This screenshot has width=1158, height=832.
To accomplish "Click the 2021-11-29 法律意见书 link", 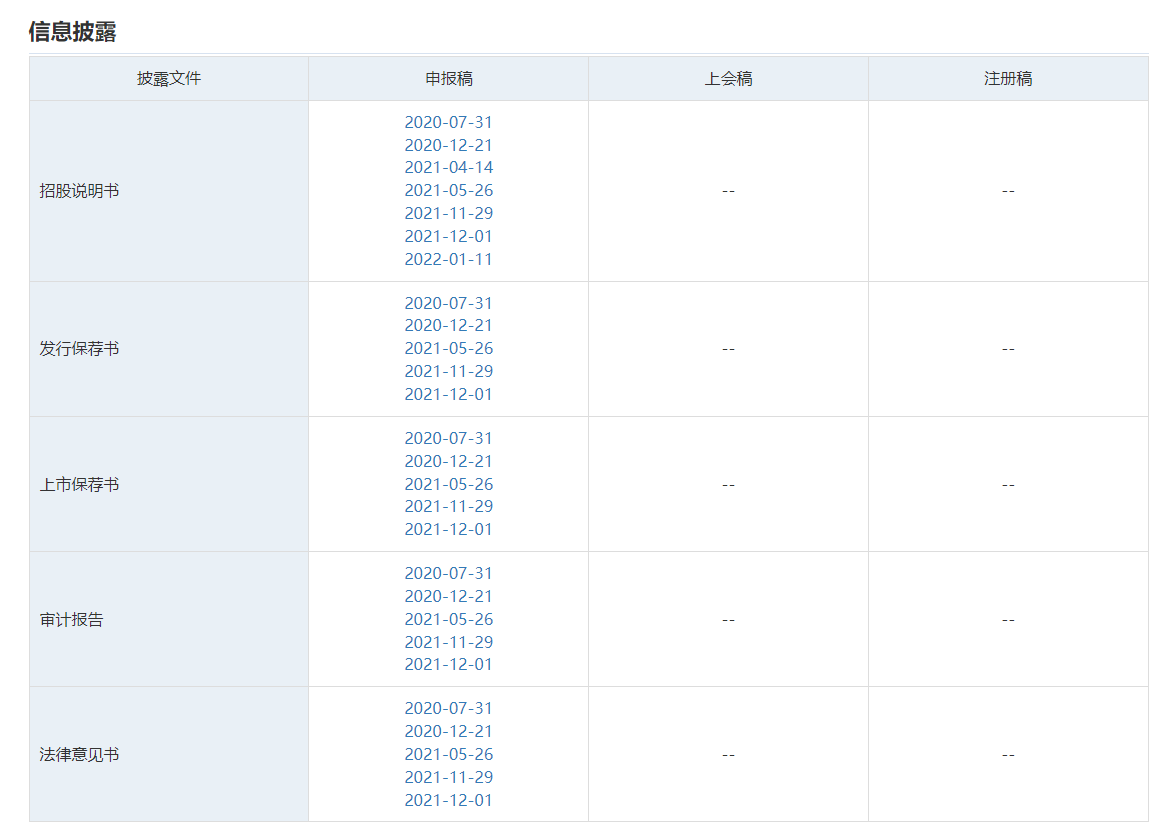I will [x=448, y=777].
